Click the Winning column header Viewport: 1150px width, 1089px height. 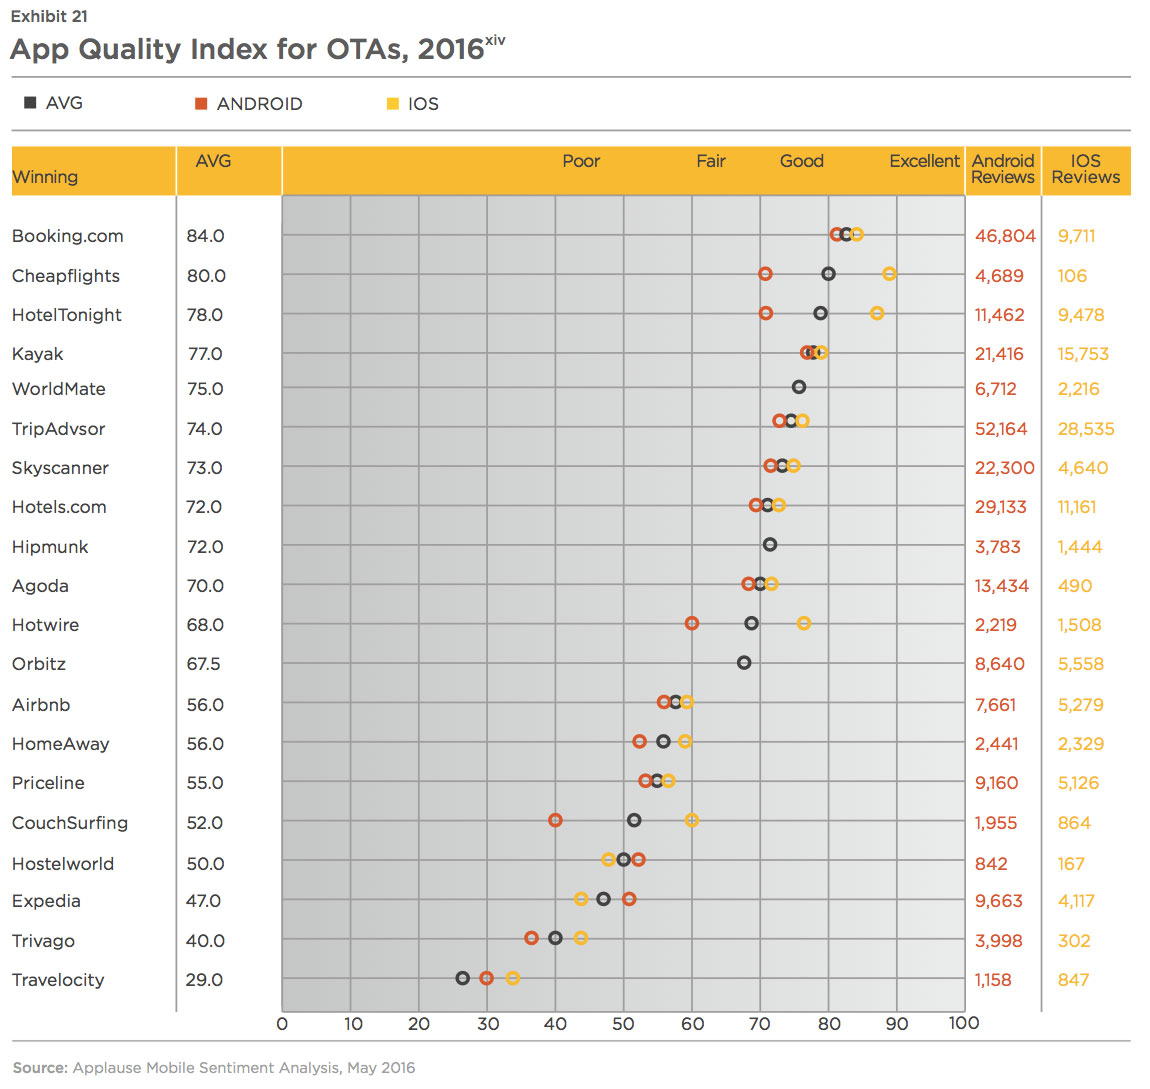pos(45,177)
